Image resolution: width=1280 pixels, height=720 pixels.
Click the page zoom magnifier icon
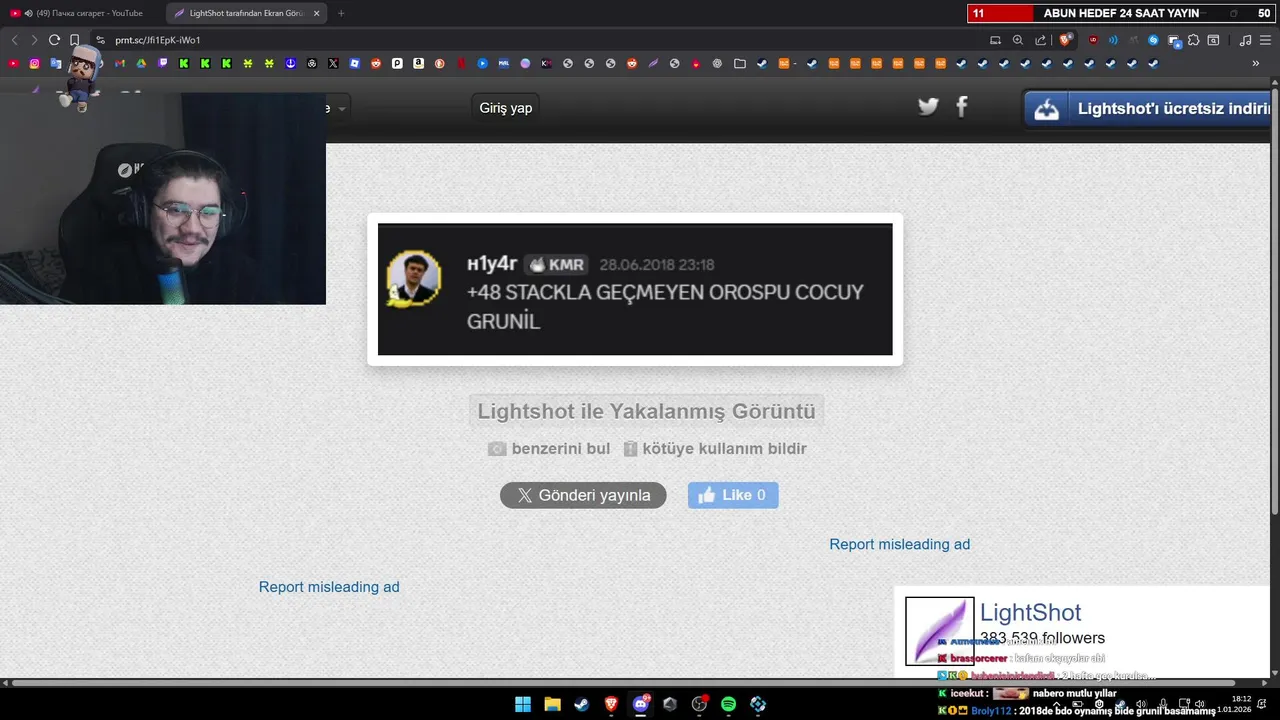point(1018,40)
